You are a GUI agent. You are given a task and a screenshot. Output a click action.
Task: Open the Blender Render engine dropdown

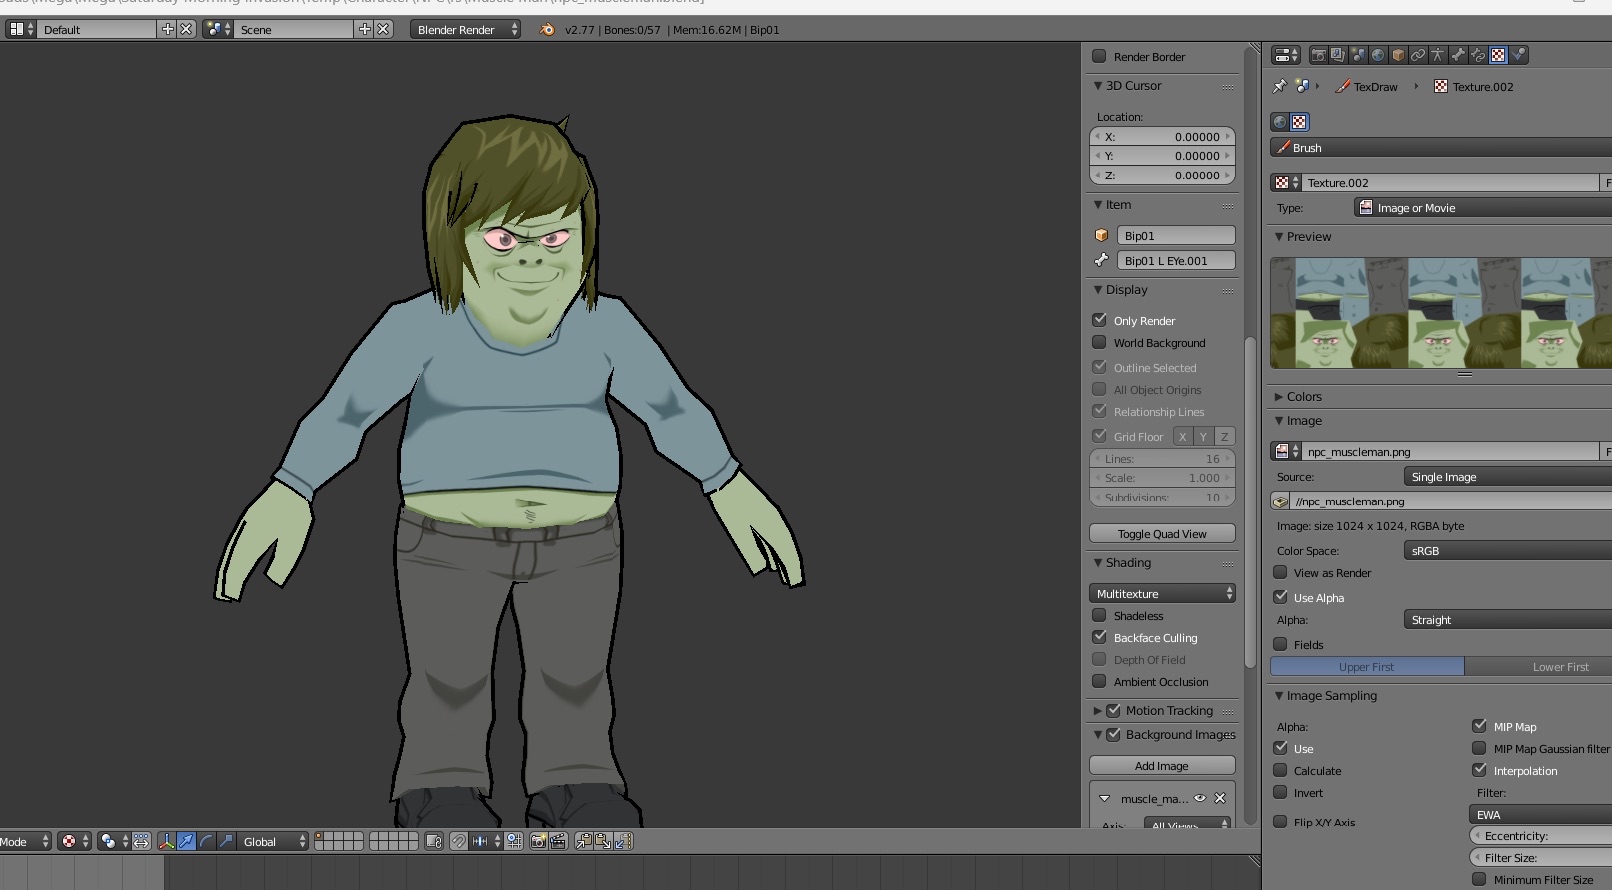point(465,29)
